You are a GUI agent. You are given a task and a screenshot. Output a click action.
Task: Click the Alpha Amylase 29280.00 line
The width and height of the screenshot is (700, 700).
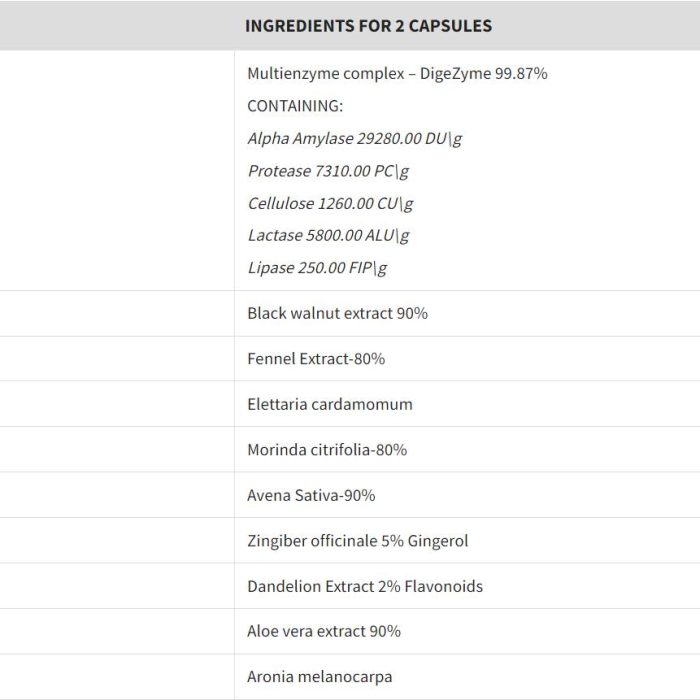[354, 139]
